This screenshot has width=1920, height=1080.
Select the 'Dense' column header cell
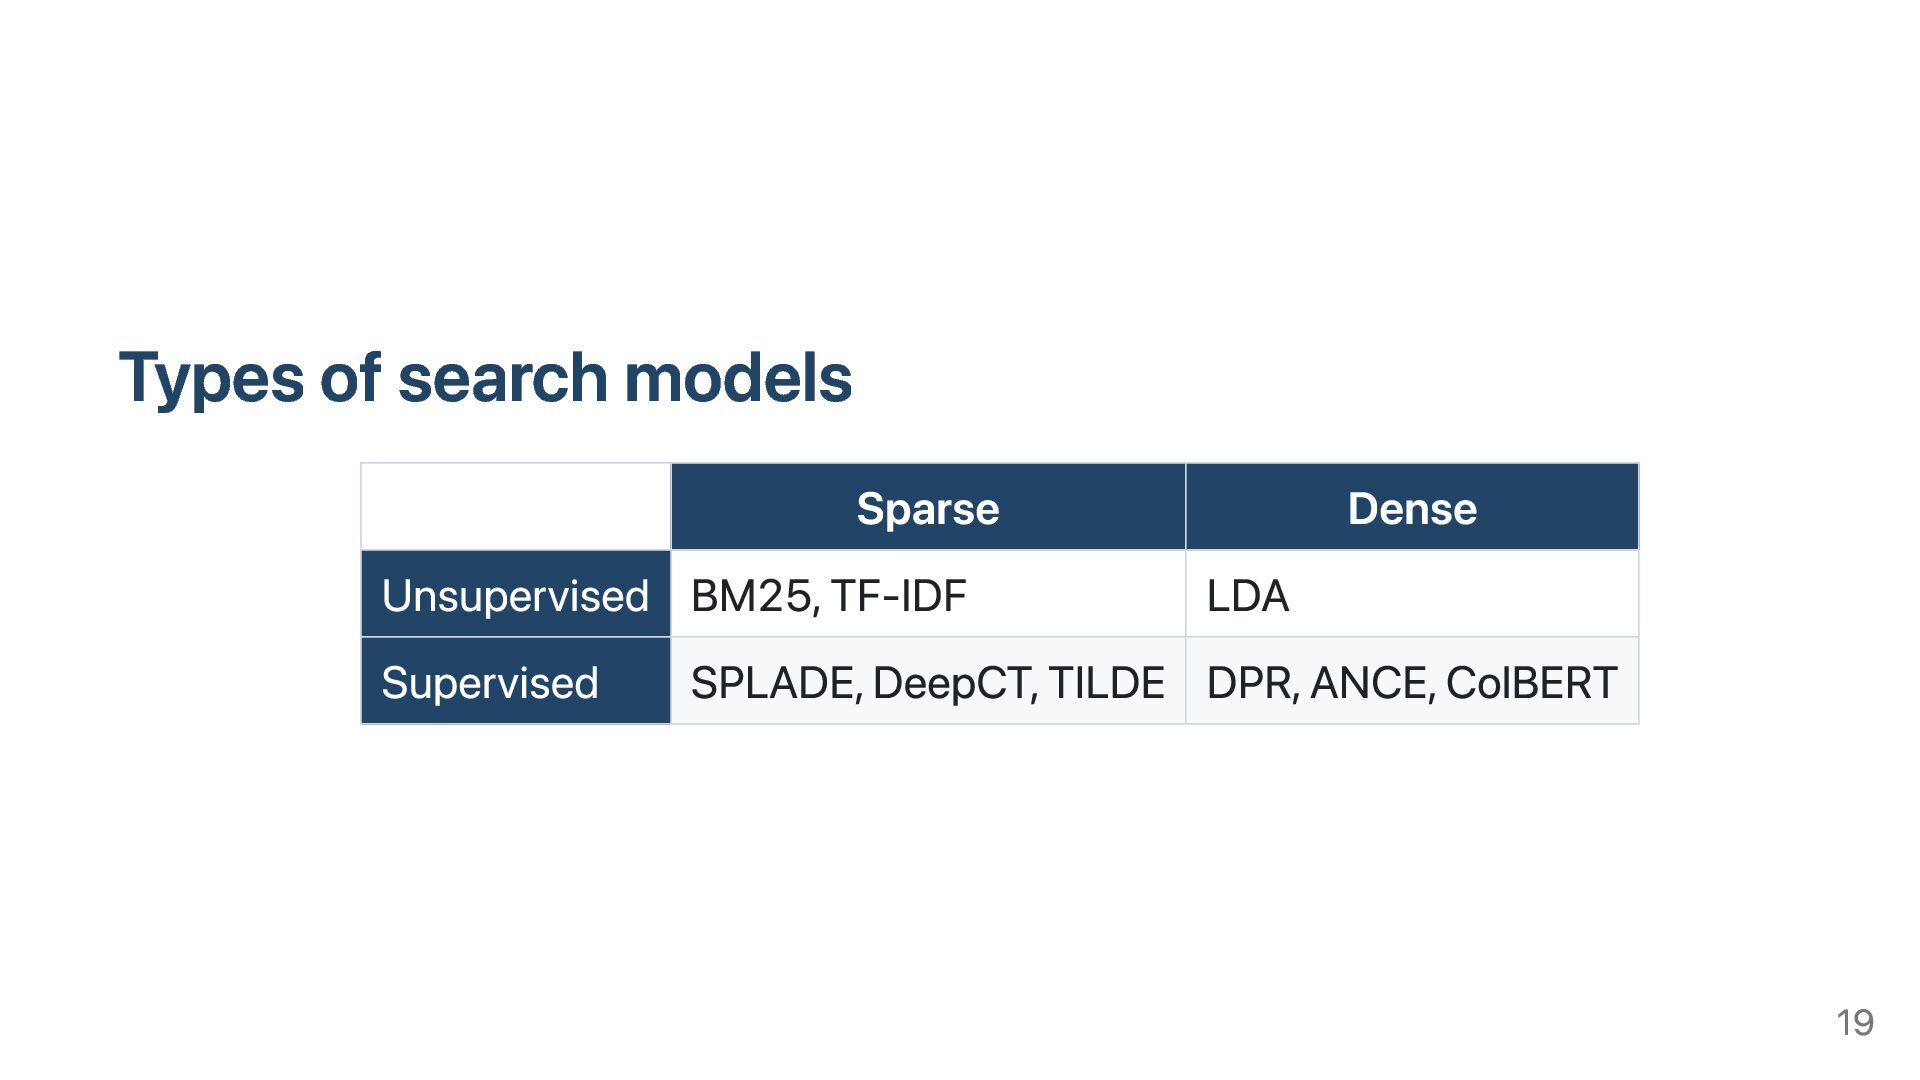tap(1412, 507)
